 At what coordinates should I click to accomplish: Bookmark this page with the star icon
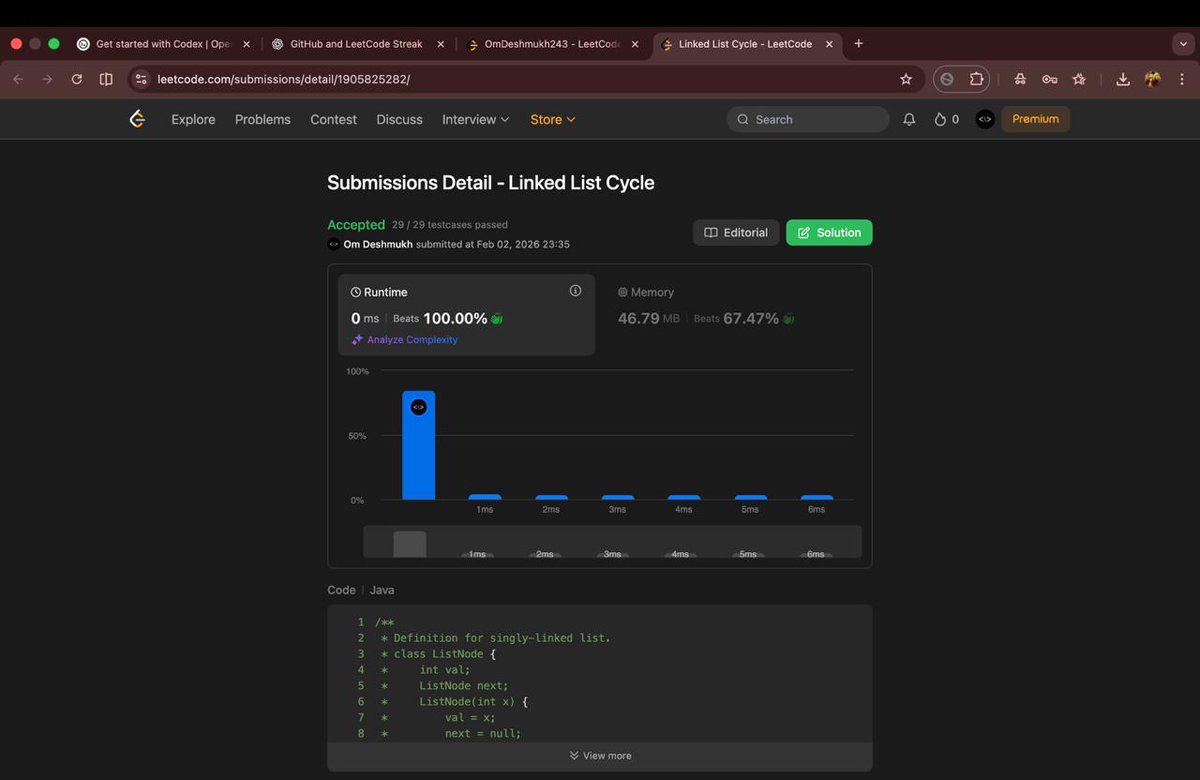click(906, 79)
